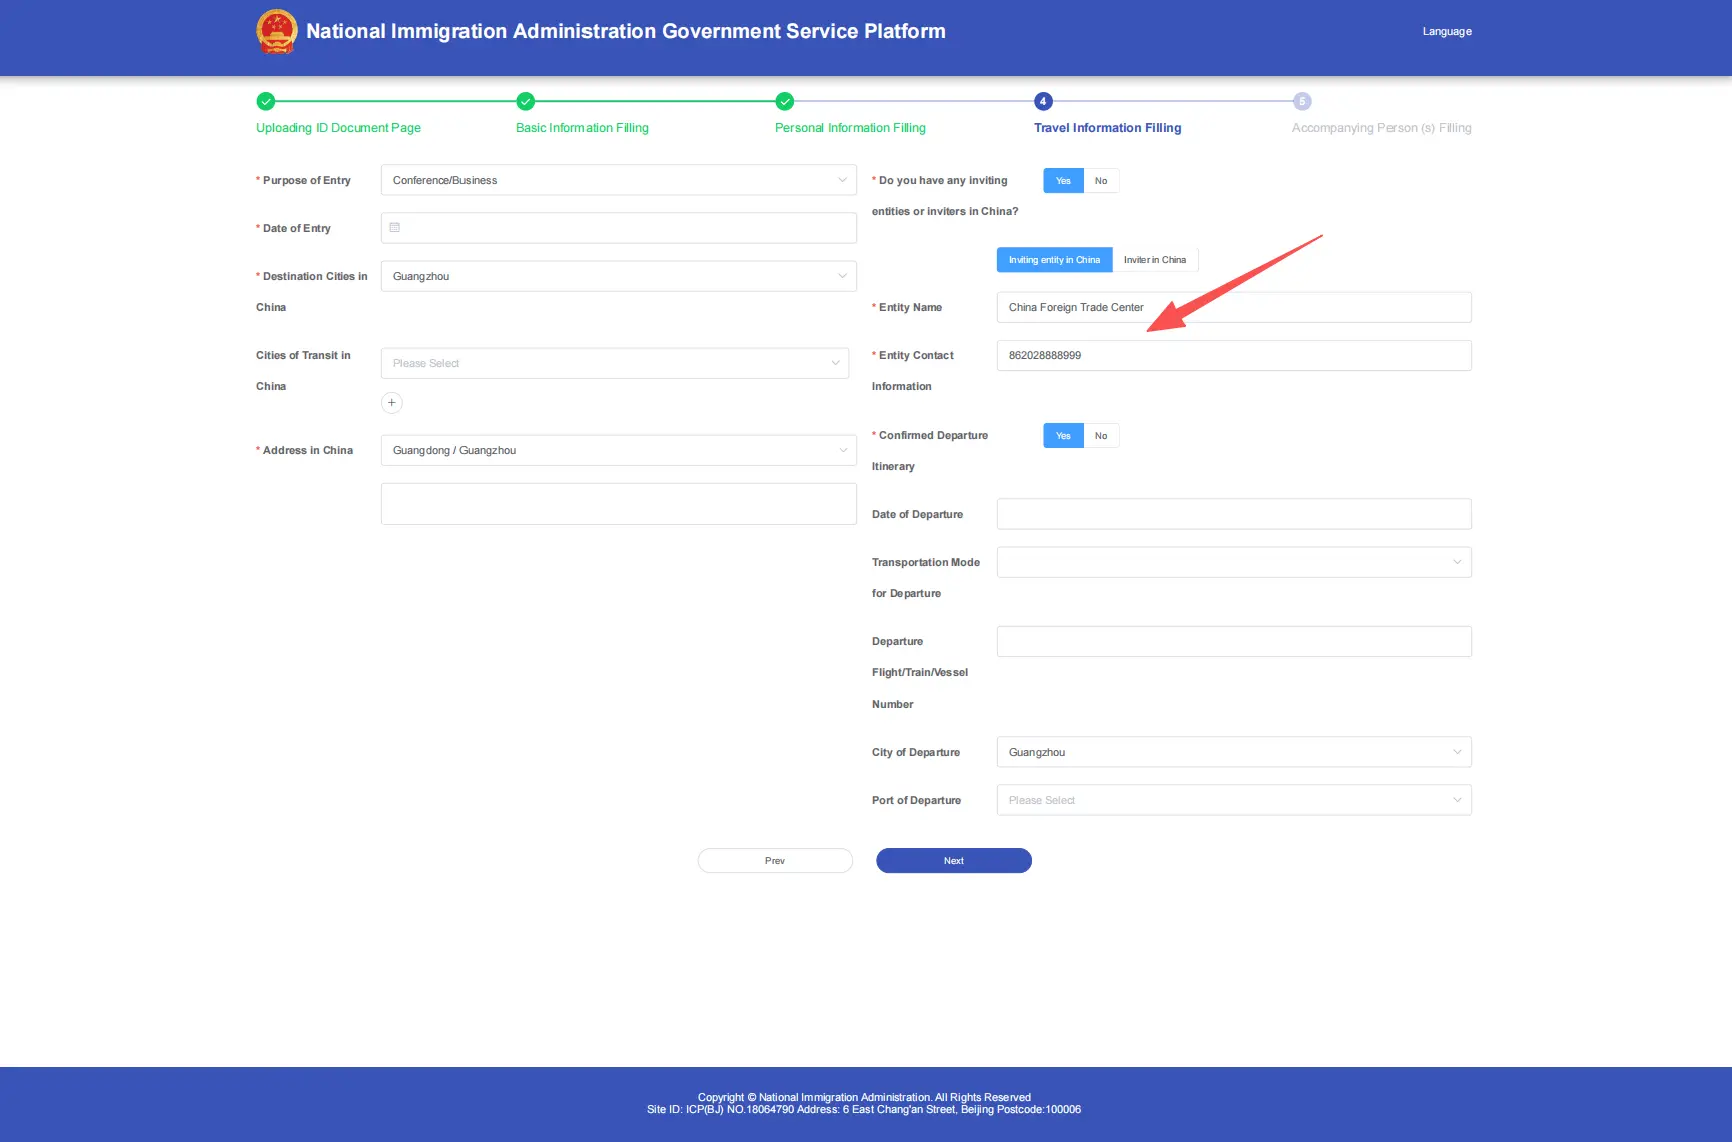Open the Cities of Transit dropdown
Image resolution: width=1732 pixels, height=1142 pixels.
point(615,363)
